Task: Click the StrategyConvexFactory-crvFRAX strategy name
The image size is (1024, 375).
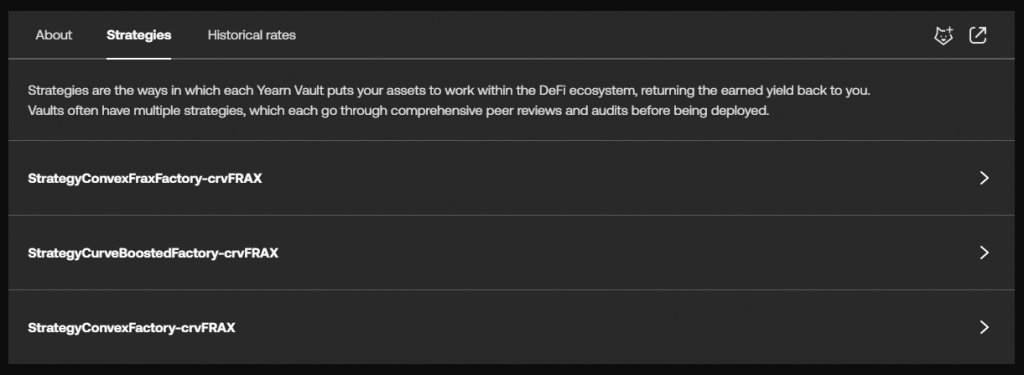Action: click(131, 327)
